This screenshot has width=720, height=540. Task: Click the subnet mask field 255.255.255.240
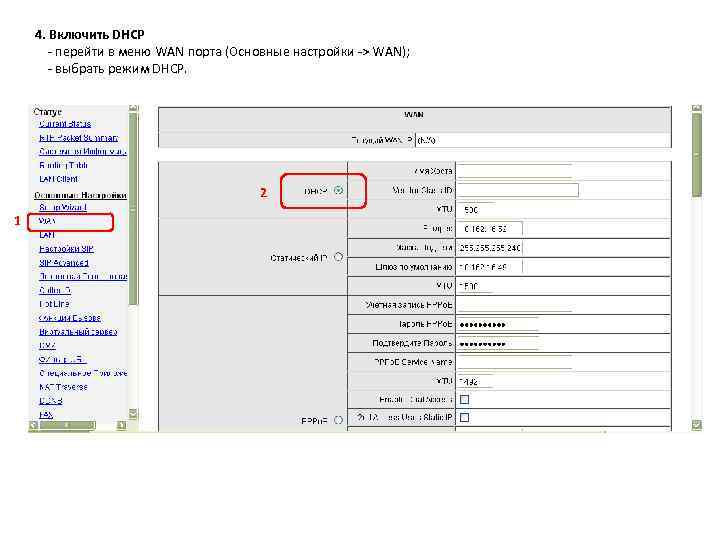489,248
